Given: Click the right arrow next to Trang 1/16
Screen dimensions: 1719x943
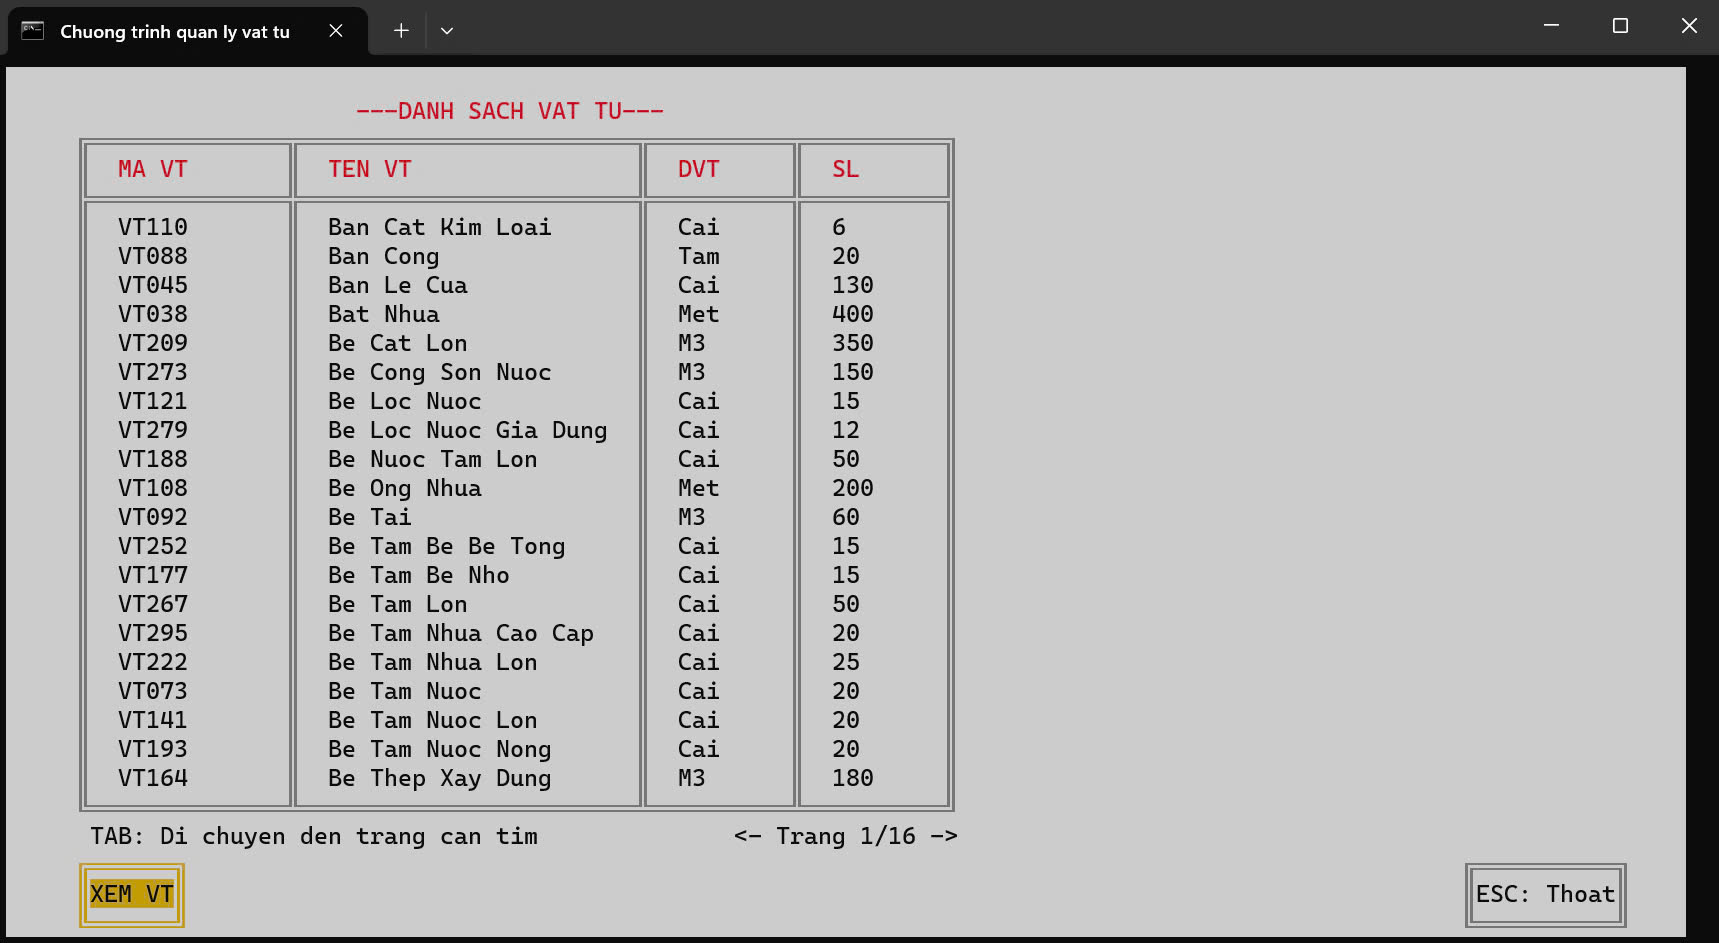Looking at the screenshot, I should click(944, 837).
